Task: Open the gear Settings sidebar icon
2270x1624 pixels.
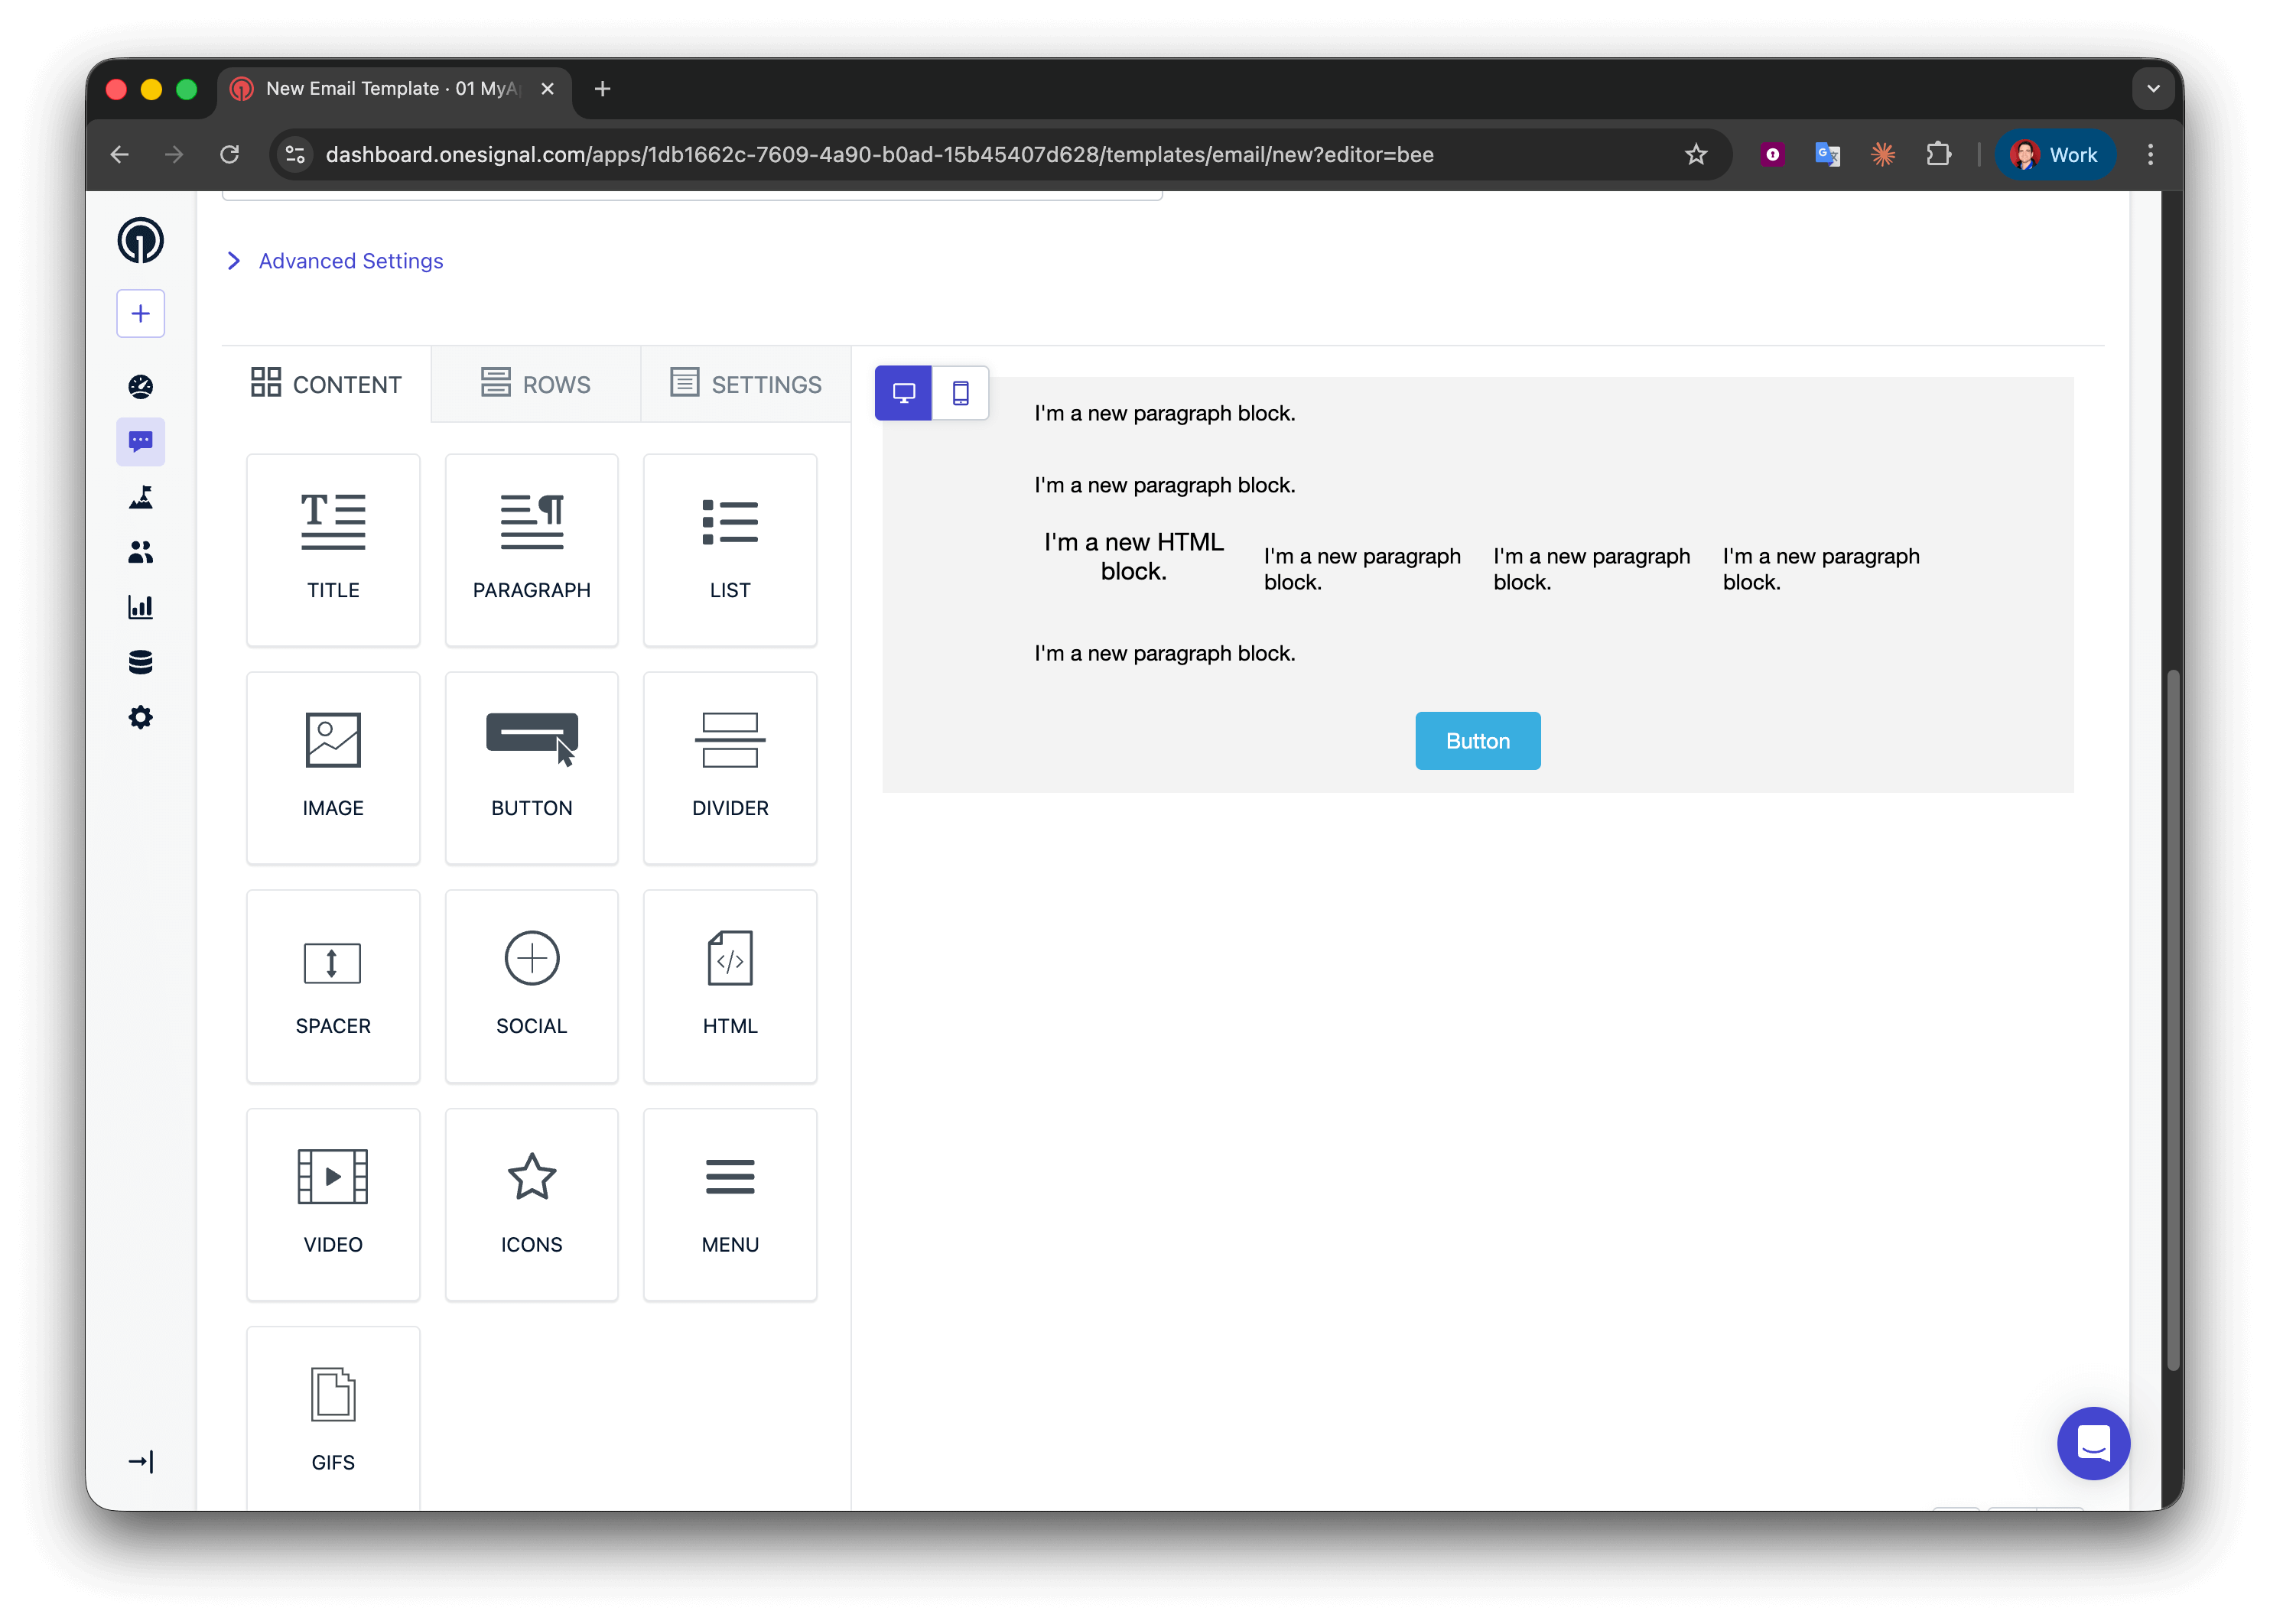Action: [141, 717]
